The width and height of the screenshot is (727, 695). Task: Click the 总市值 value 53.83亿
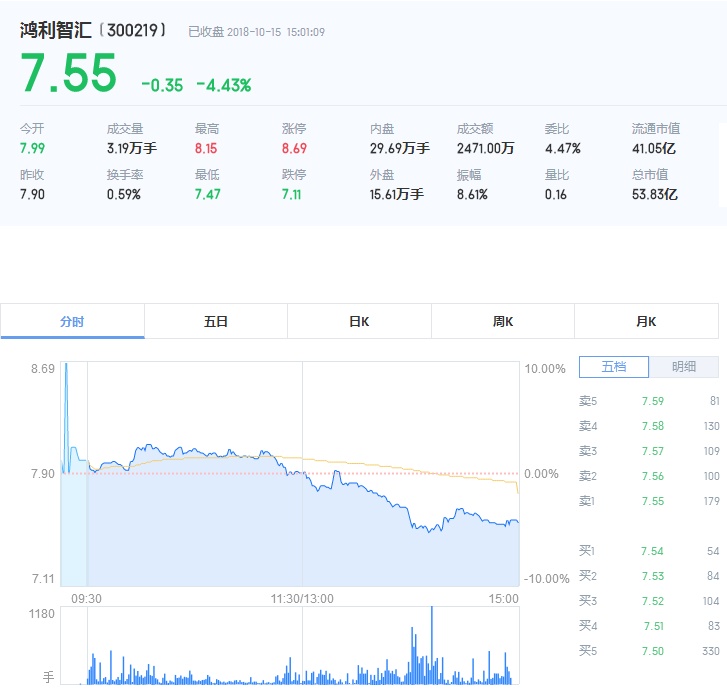coord(655,194)
